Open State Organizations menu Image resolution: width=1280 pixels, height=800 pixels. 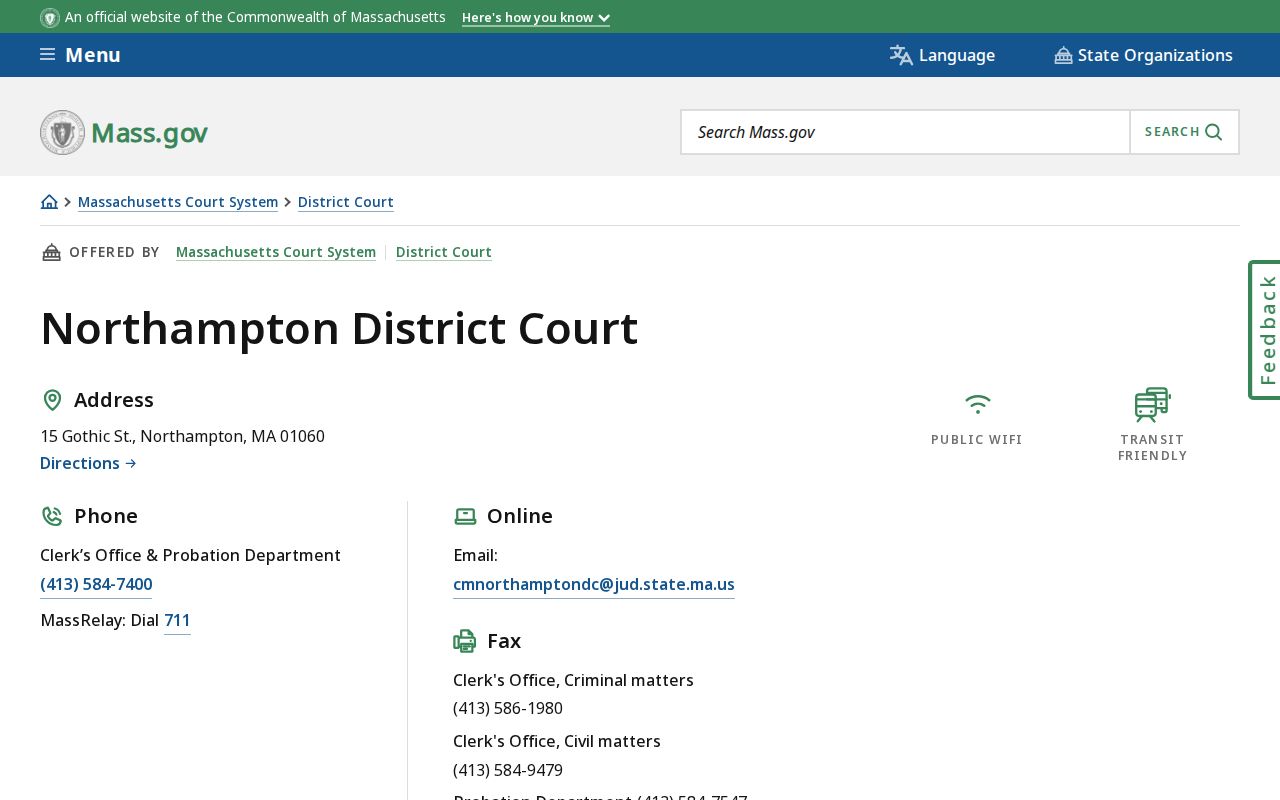pos(1143,55)
